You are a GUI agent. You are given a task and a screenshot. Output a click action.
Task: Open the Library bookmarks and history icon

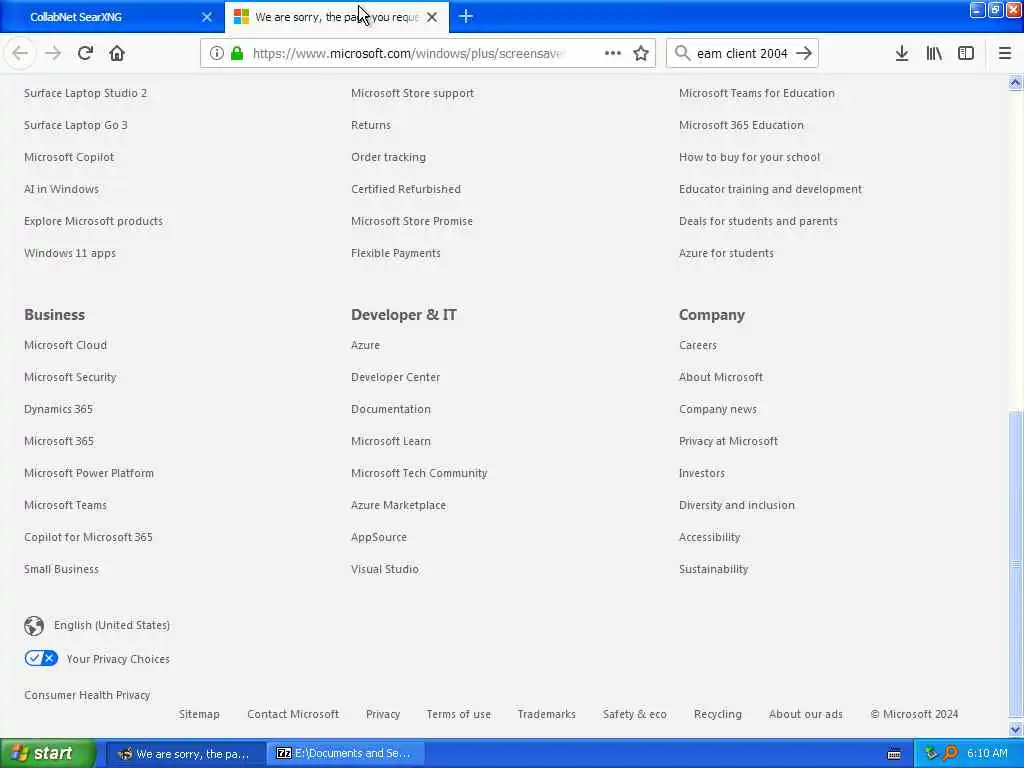(934, 54)
